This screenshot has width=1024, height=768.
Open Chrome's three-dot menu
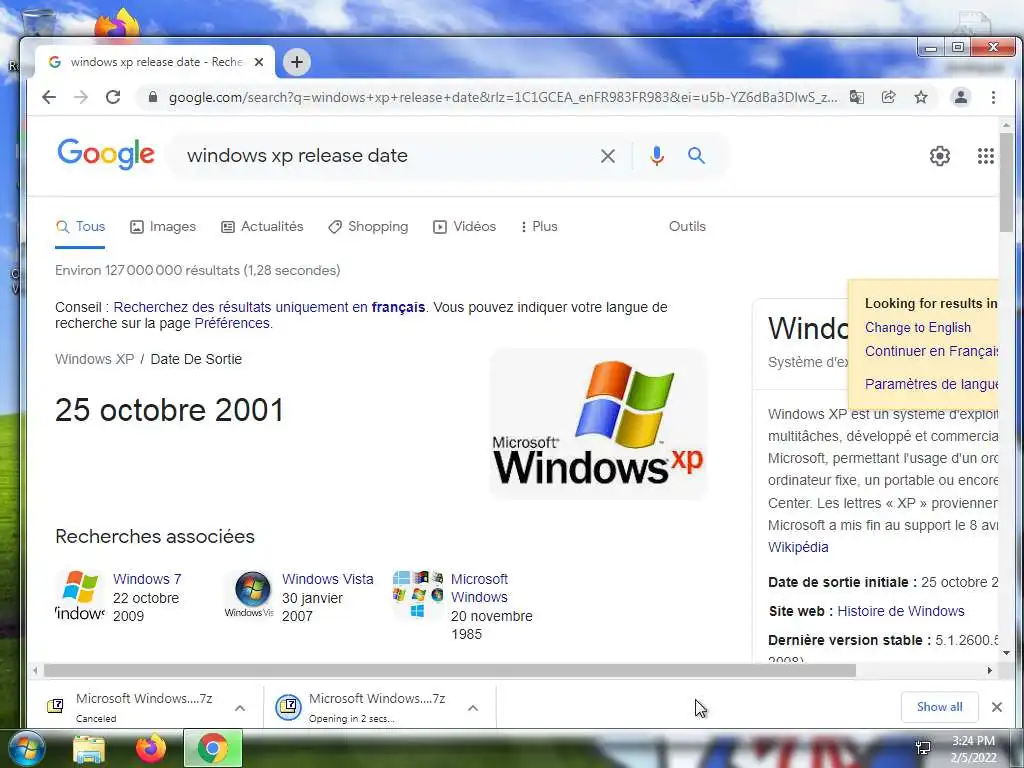pos(993,97)
